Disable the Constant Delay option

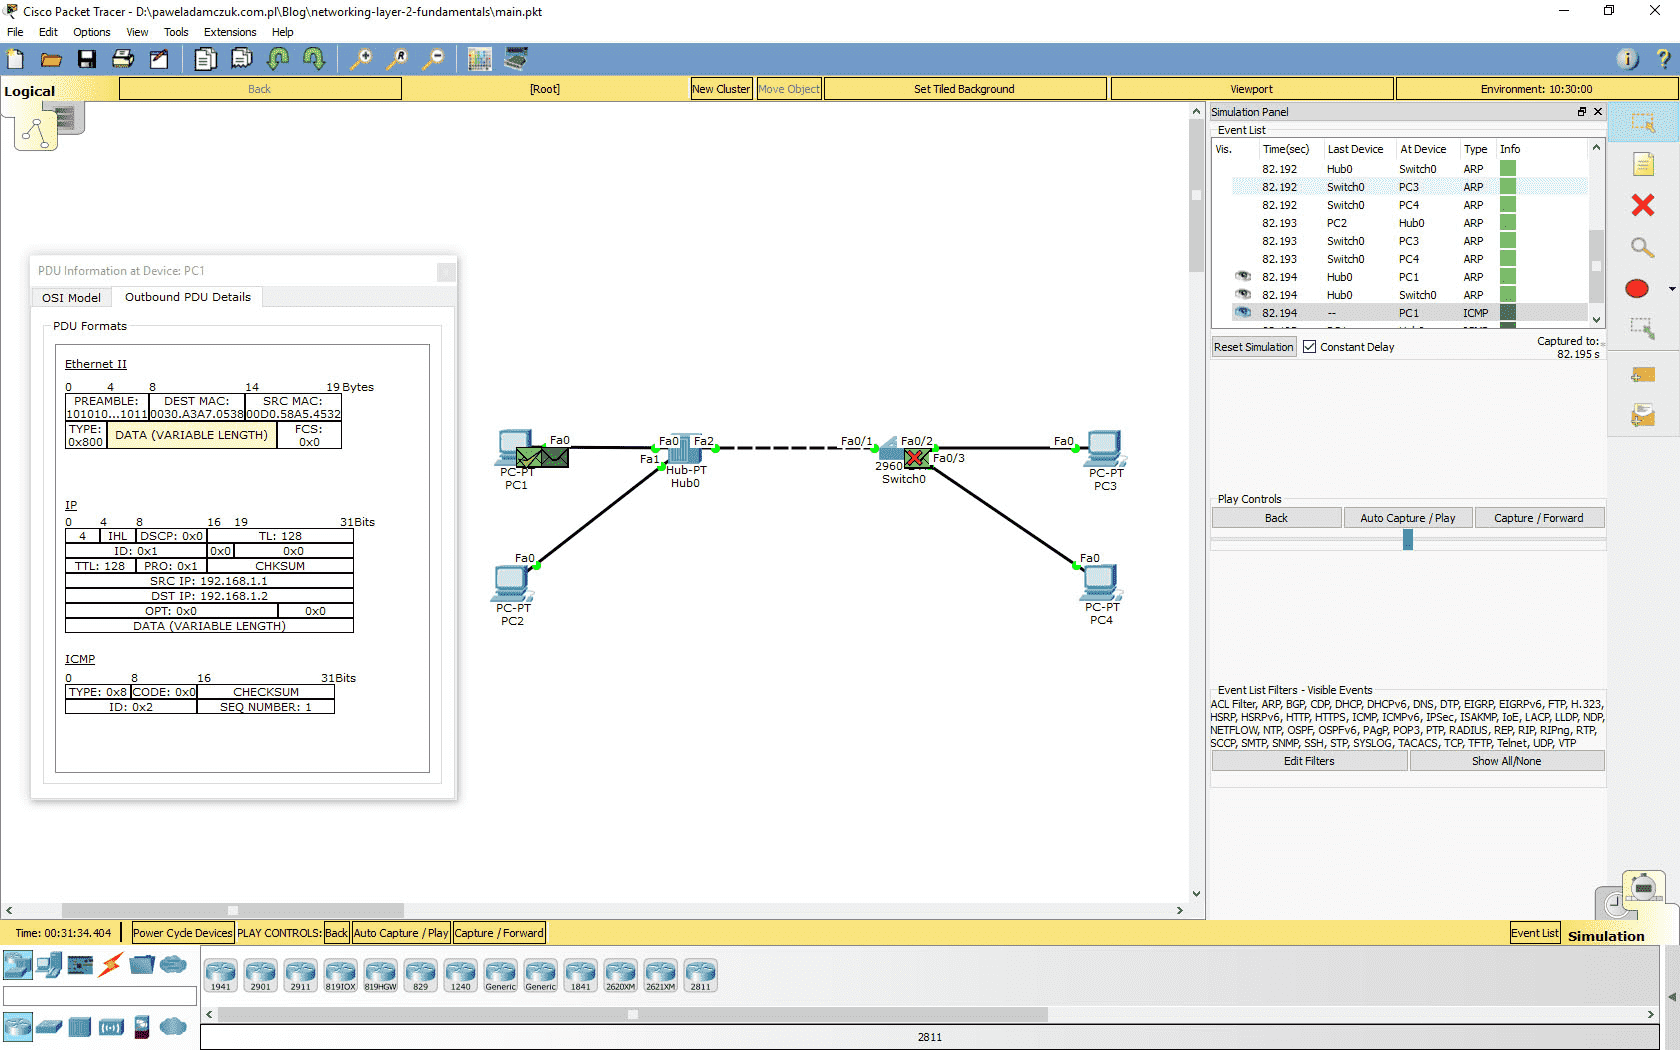pos(1309,346)
